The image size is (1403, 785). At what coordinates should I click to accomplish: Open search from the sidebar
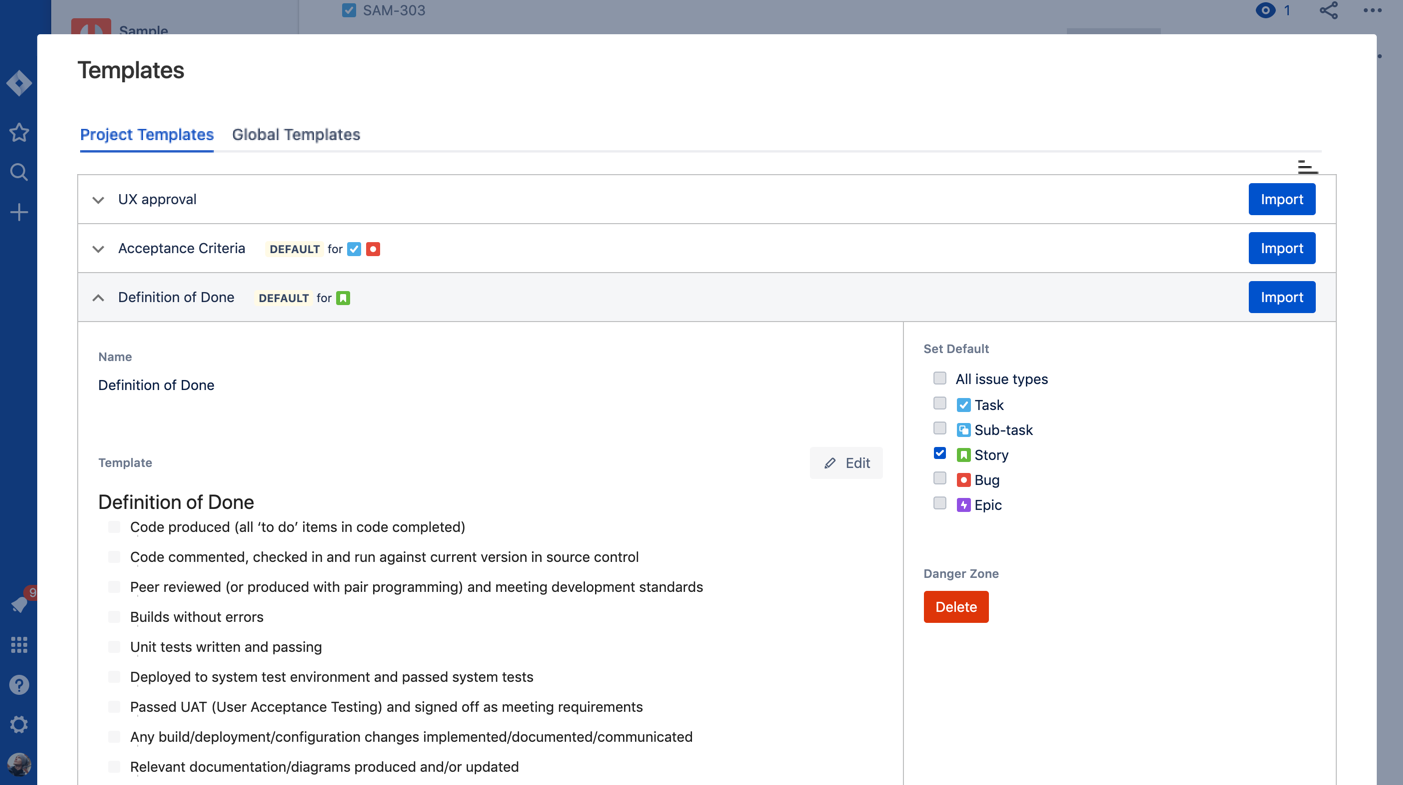tap(19, 172)
